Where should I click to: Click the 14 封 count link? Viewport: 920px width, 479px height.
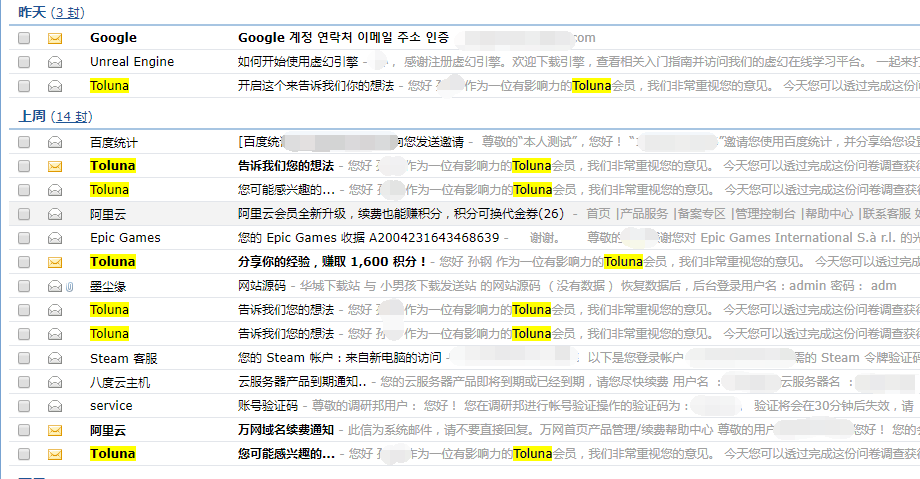pyautogui.click(x=72, y=116)
